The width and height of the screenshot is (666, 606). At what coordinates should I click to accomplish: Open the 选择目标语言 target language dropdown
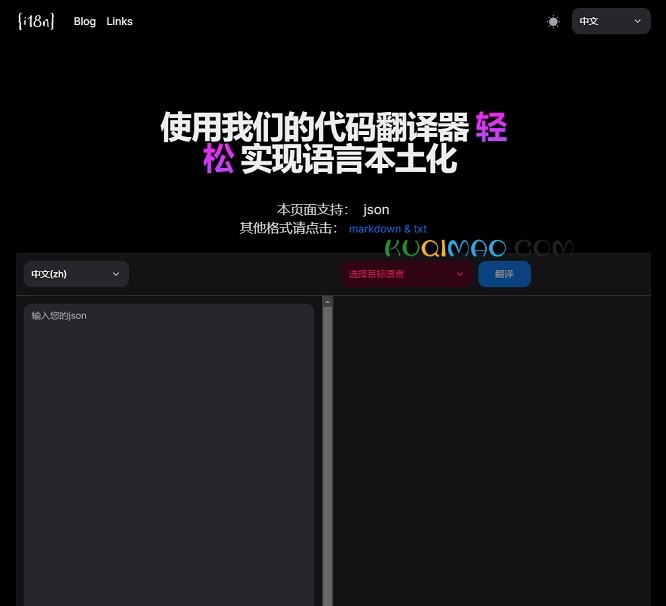click(406, 274)
